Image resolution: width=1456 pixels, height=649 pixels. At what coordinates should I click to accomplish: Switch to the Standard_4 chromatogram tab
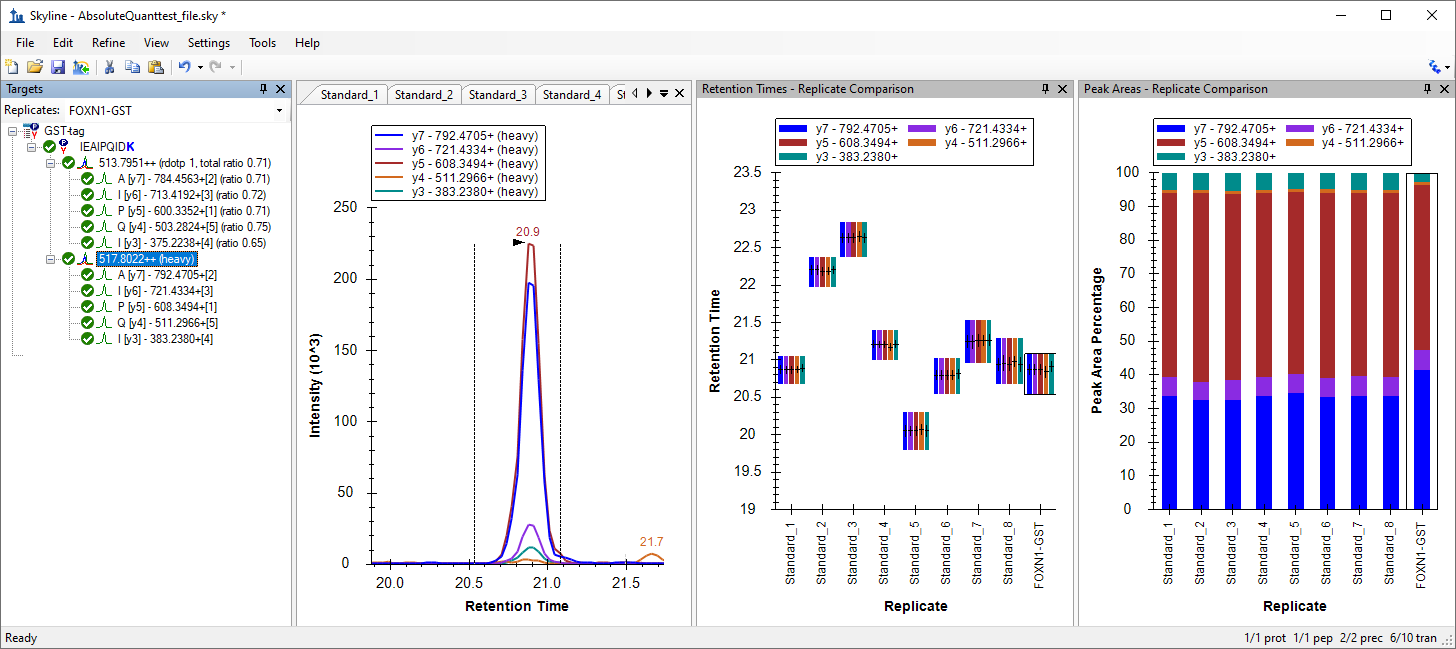click(572, 95)
